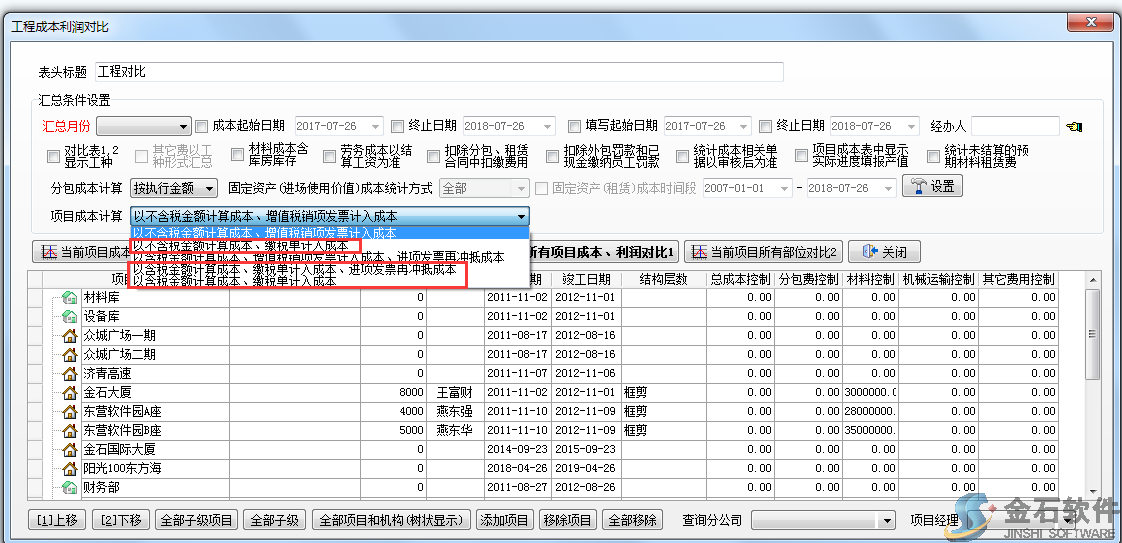
Task: Click 当前项目所有部位对比2 chart button
Action: click(764, 251)
